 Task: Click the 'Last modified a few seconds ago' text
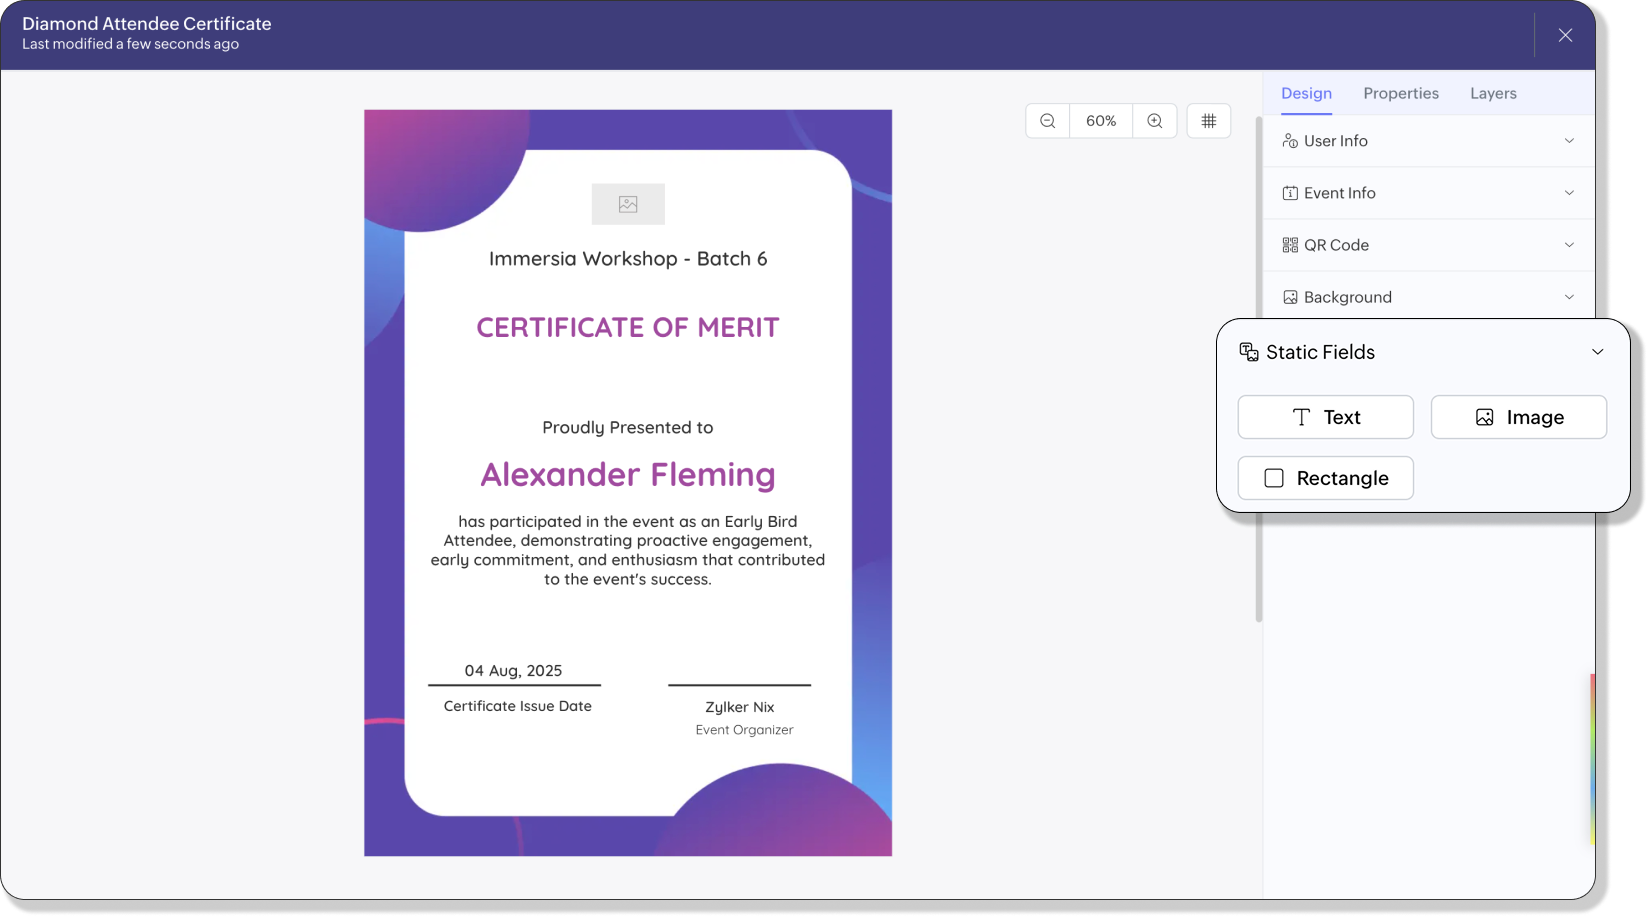131,44
